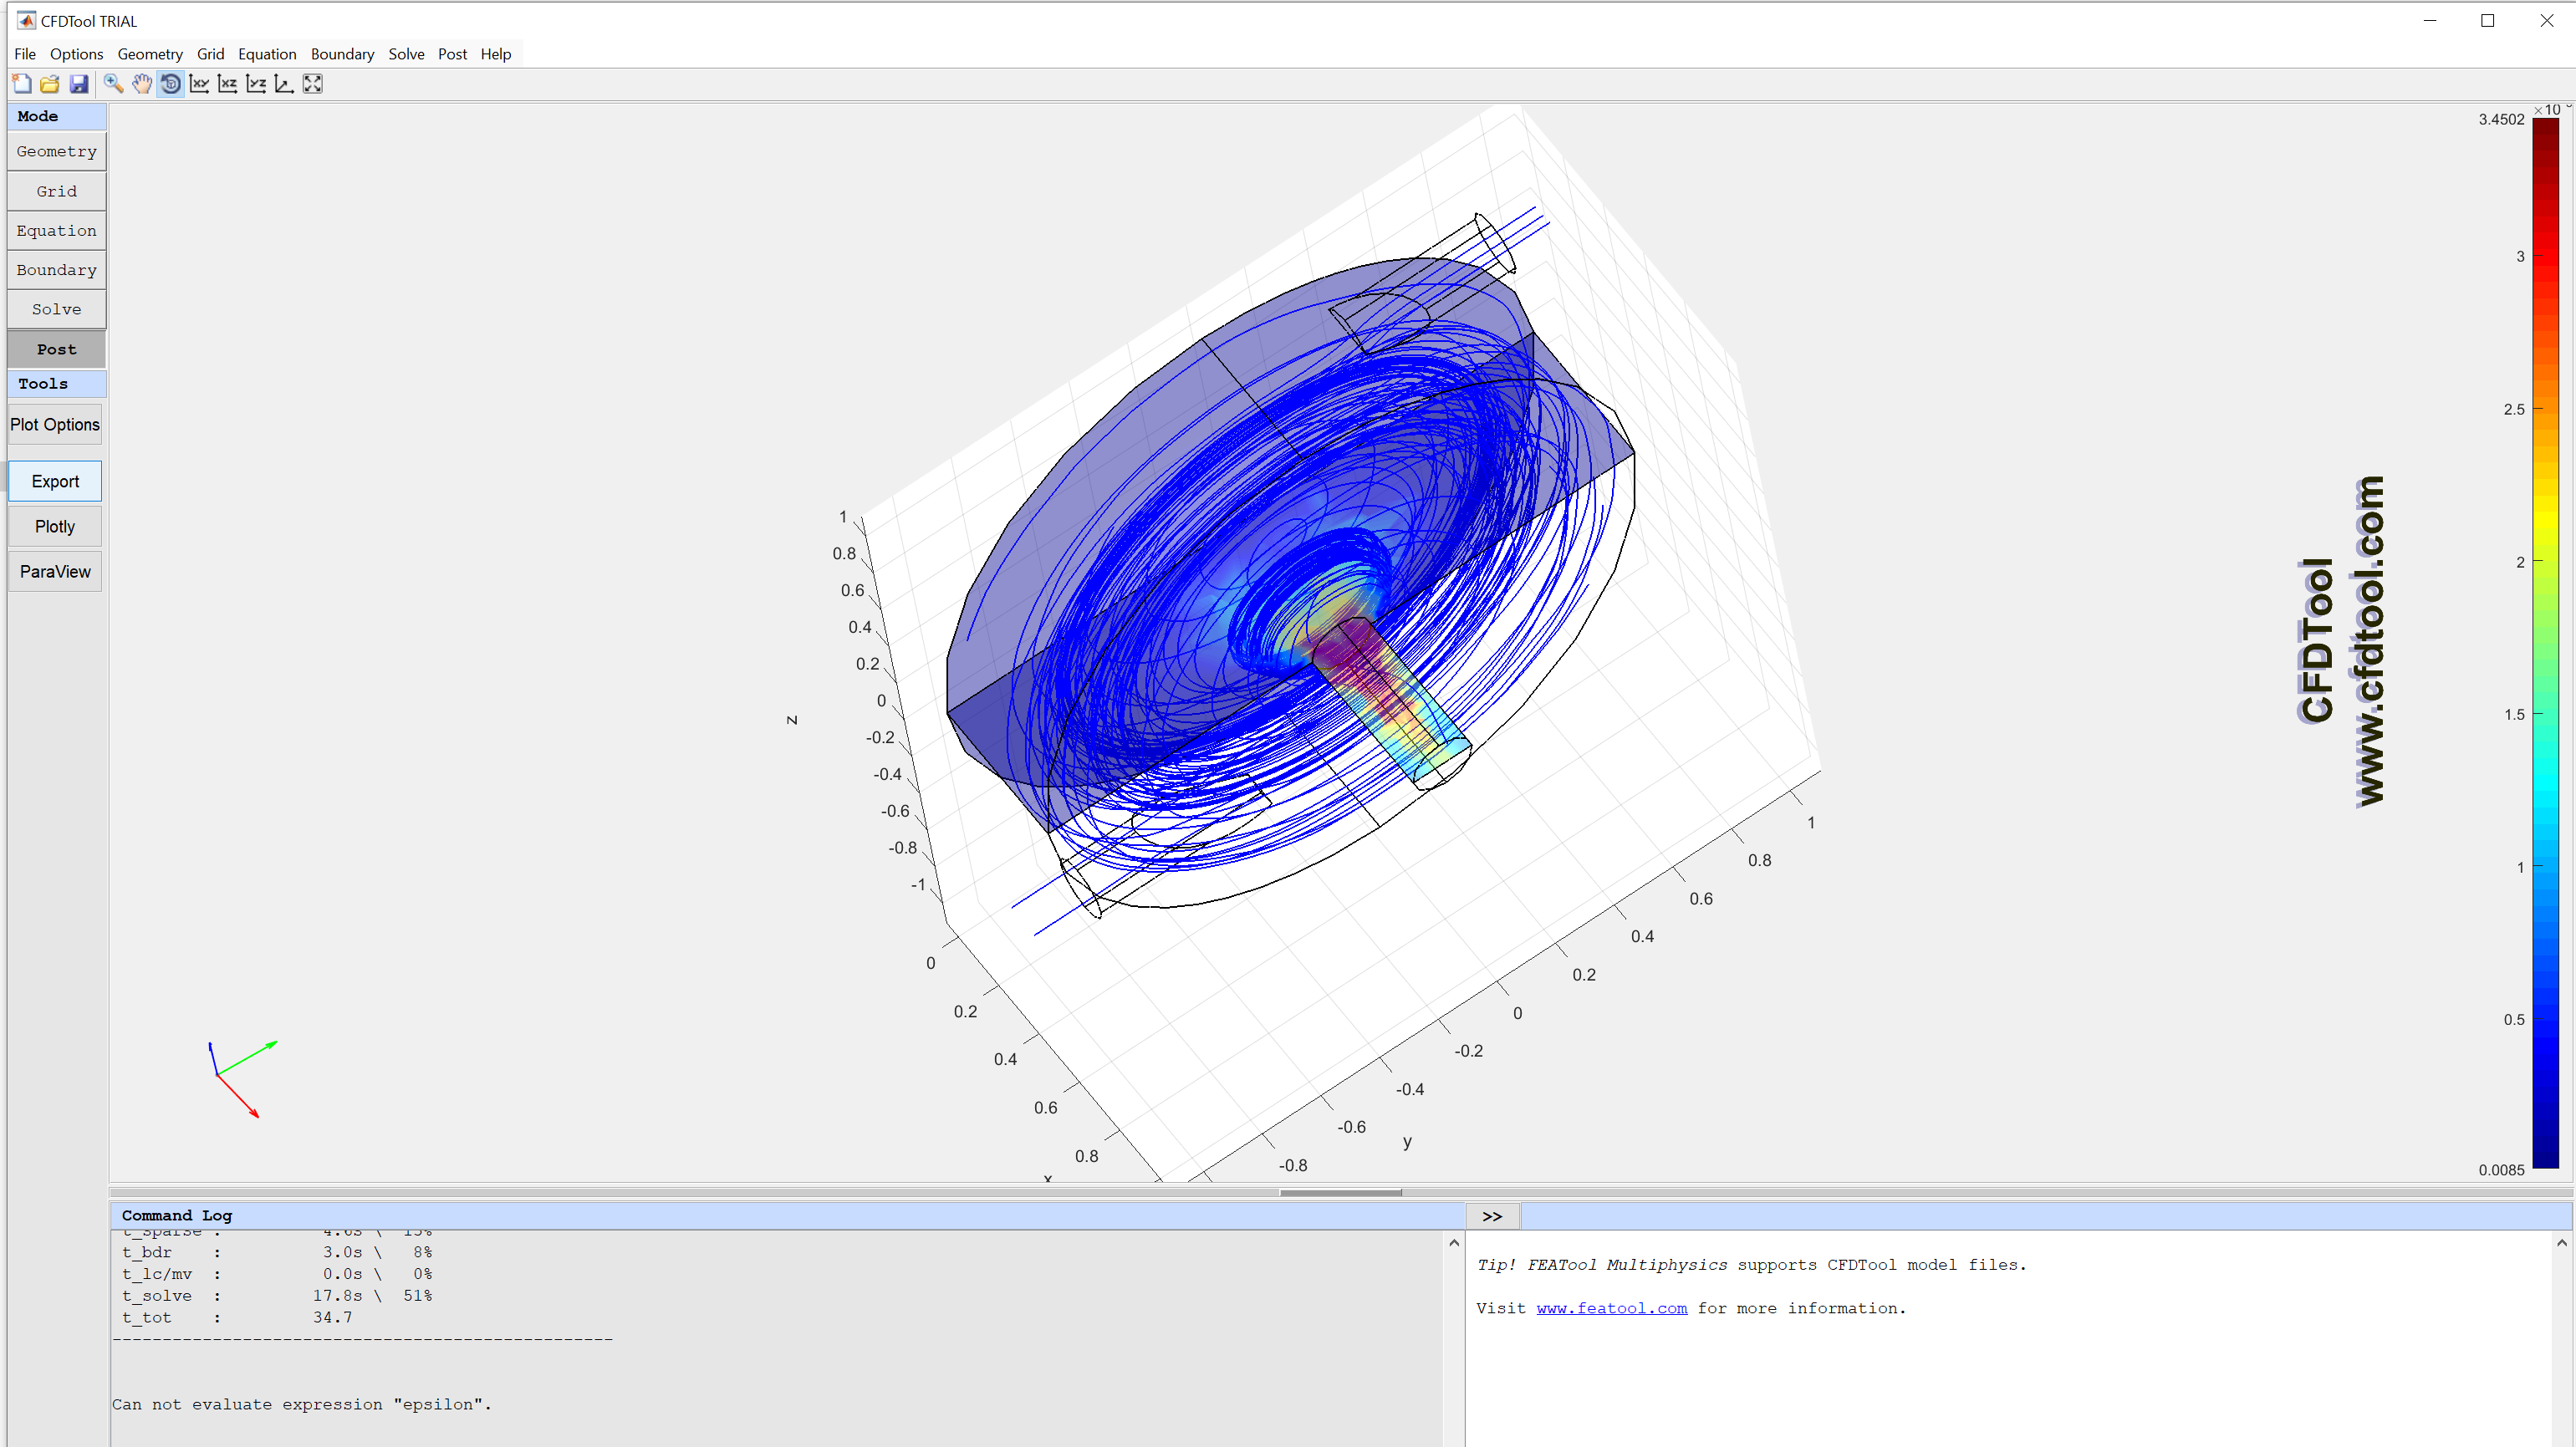Screen dimensions: 2576x1447
Task: Click the New model toolbar icon
Action: [21, 84]
